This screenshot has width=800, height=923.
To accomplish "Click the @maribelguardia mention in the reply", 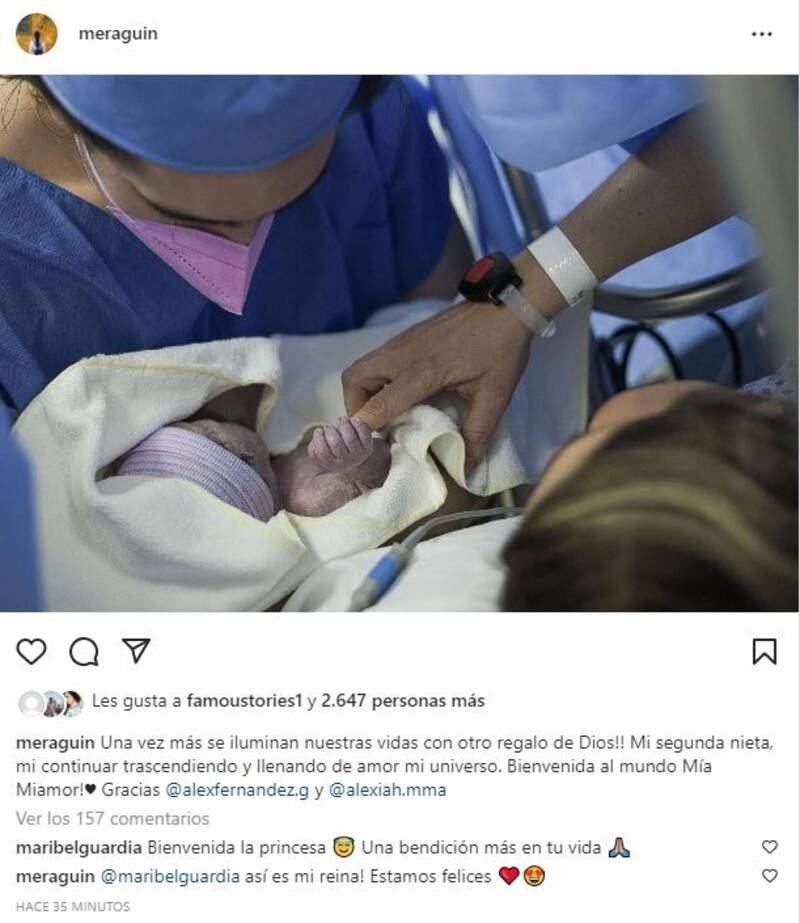I will tap(170, 876).
